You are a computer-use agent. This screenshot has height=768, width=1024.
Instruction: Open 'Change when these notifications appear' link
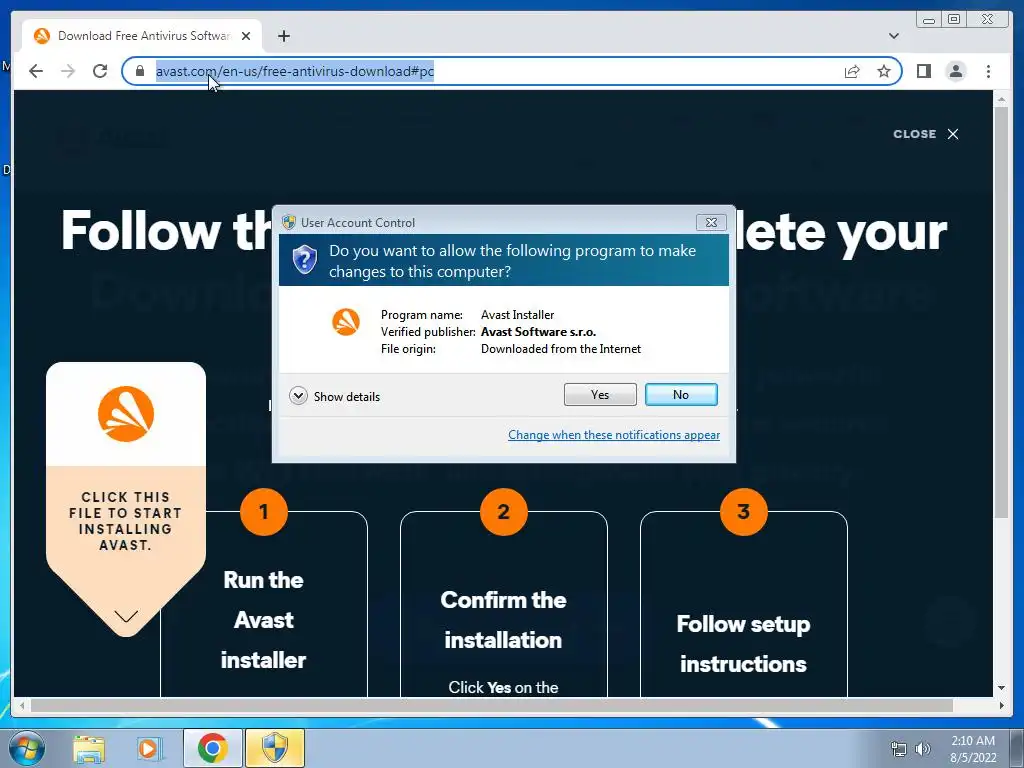coord(614,435)
